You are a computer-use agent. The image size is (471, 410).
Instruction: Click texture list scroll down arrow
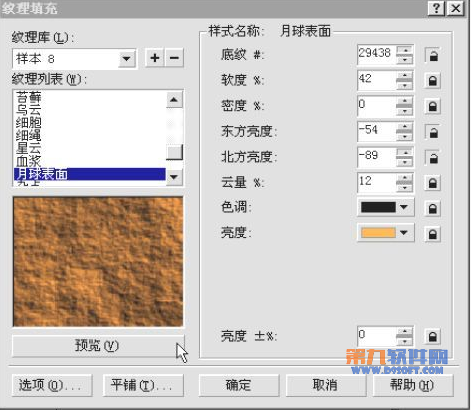[174, 177]
